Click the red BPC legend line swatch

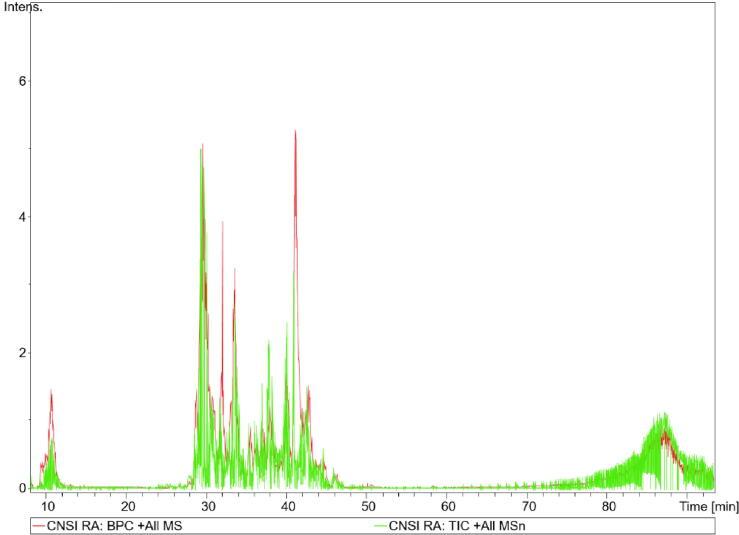[40, 526]
